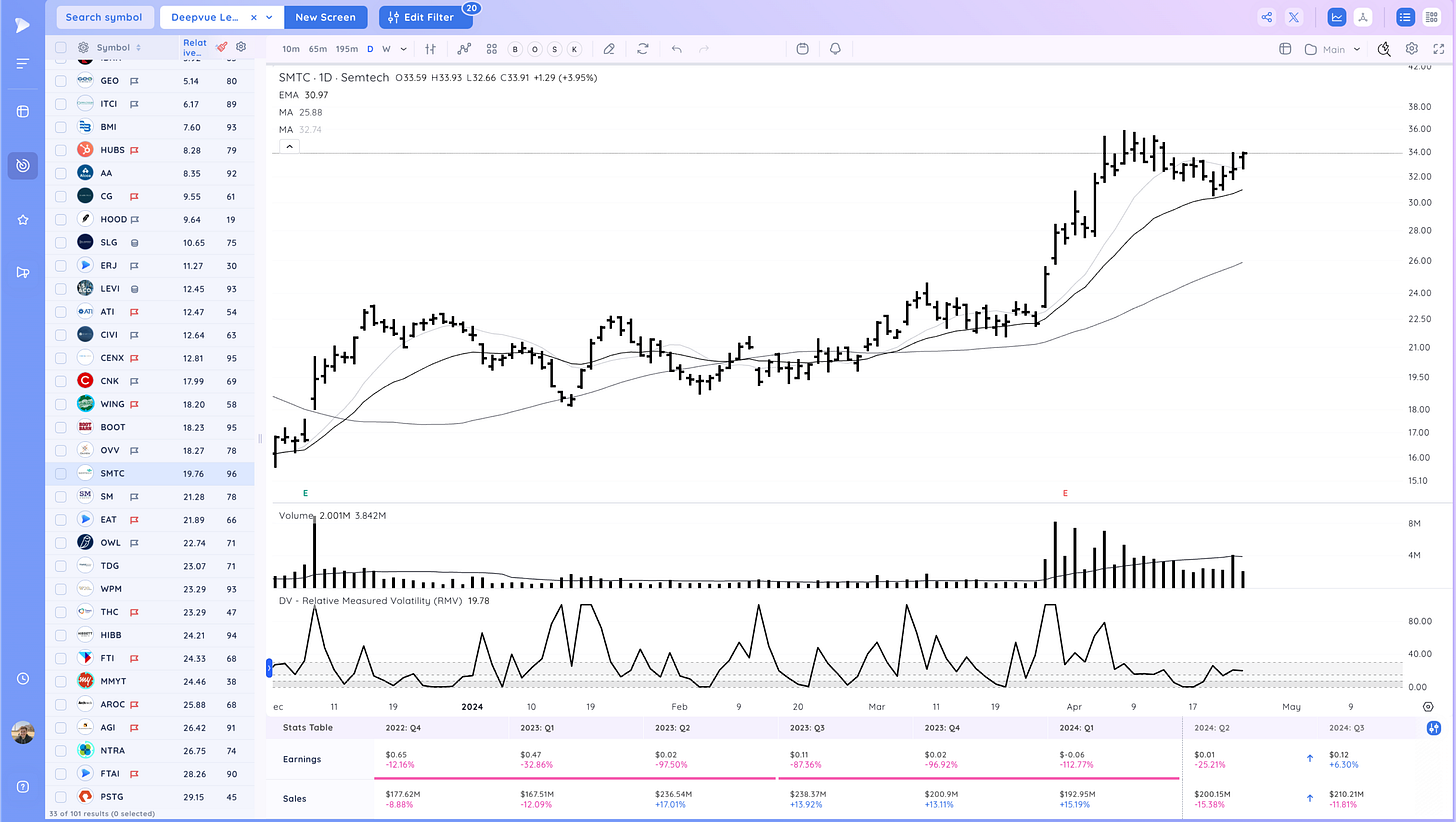The image size is (1456, 822).
Task: Select the D daily timeframe
Action: click(x=370, y=49)
